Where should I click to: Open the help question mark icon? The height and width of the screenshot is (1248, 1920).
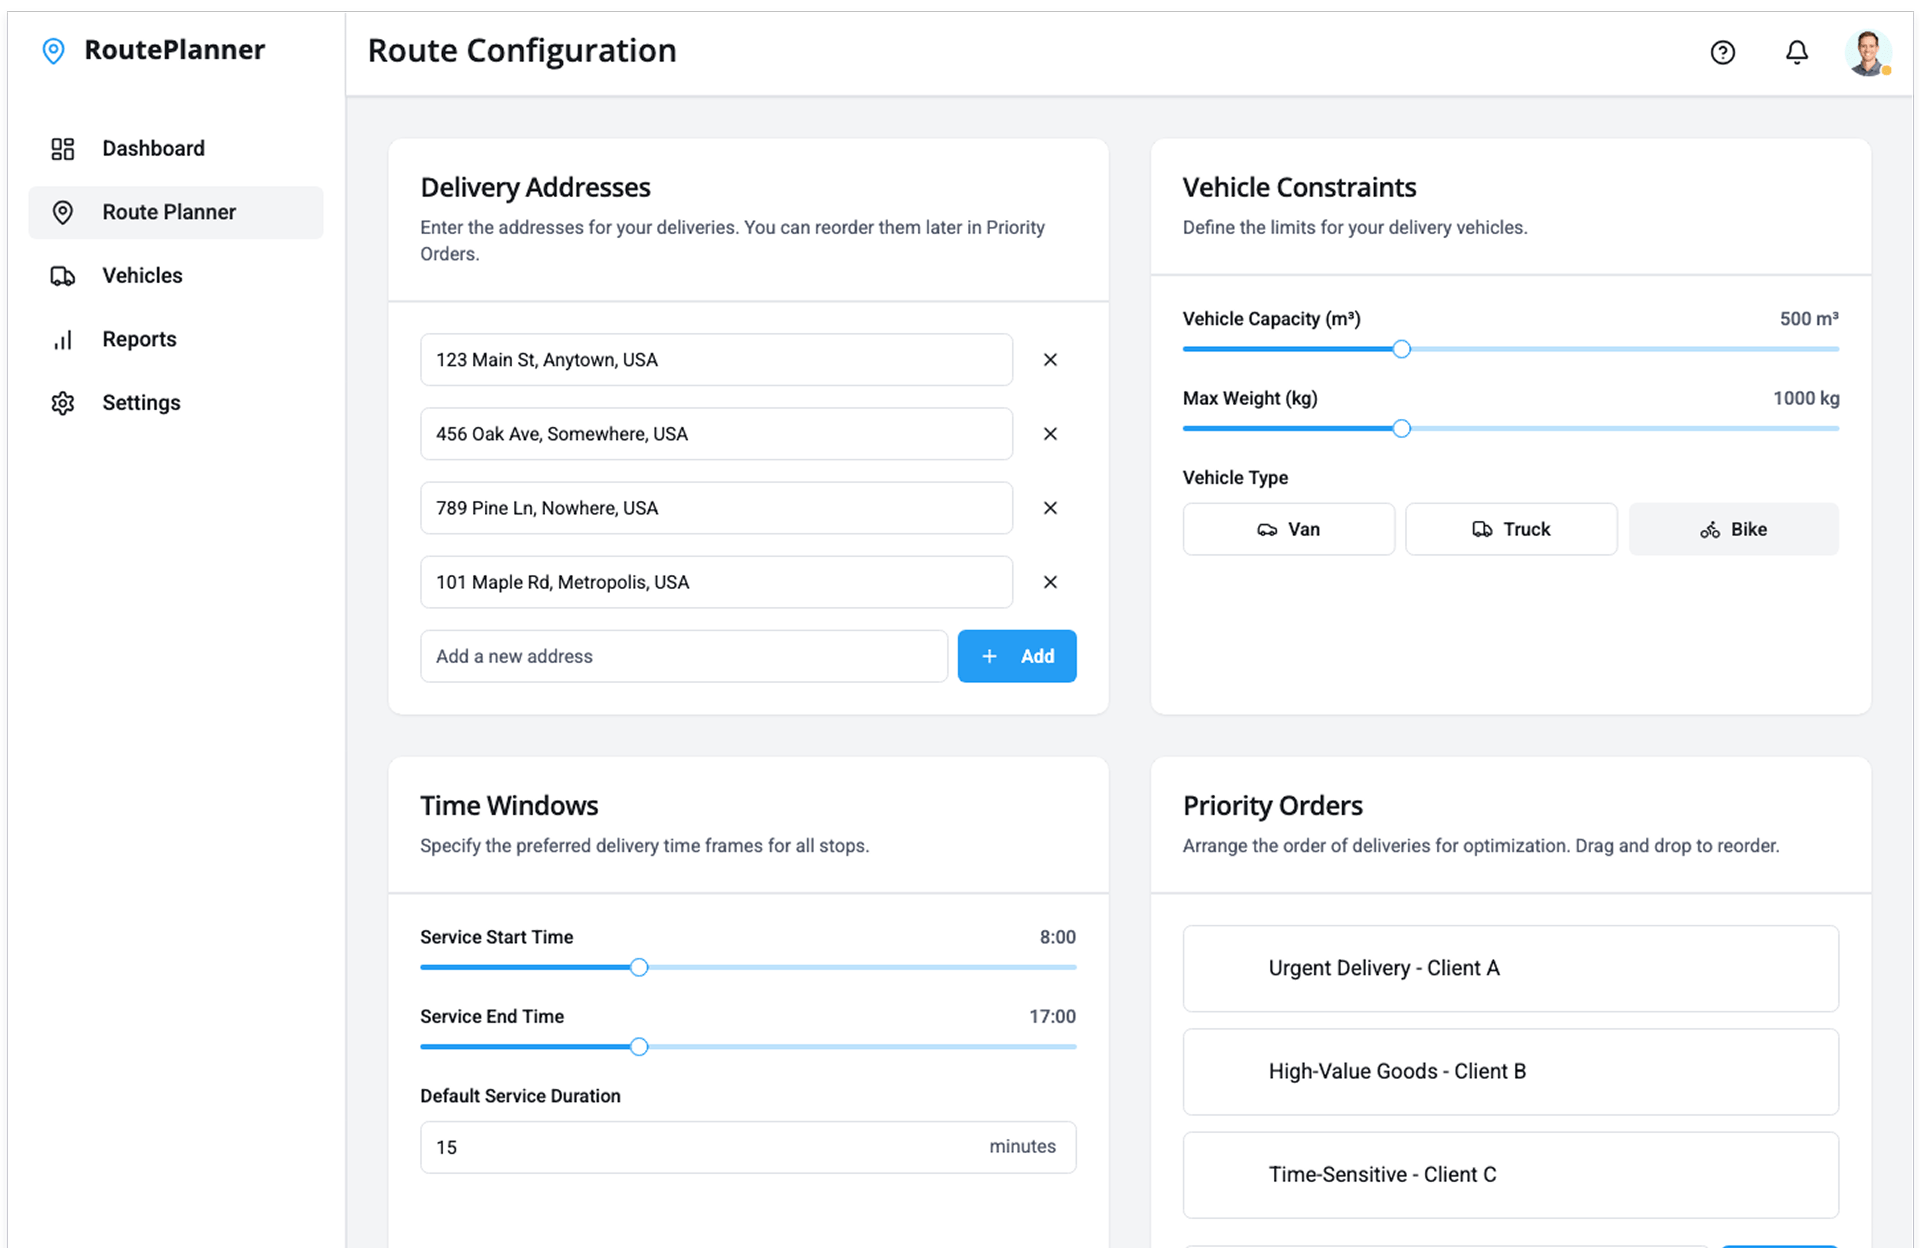(1722, 52)
